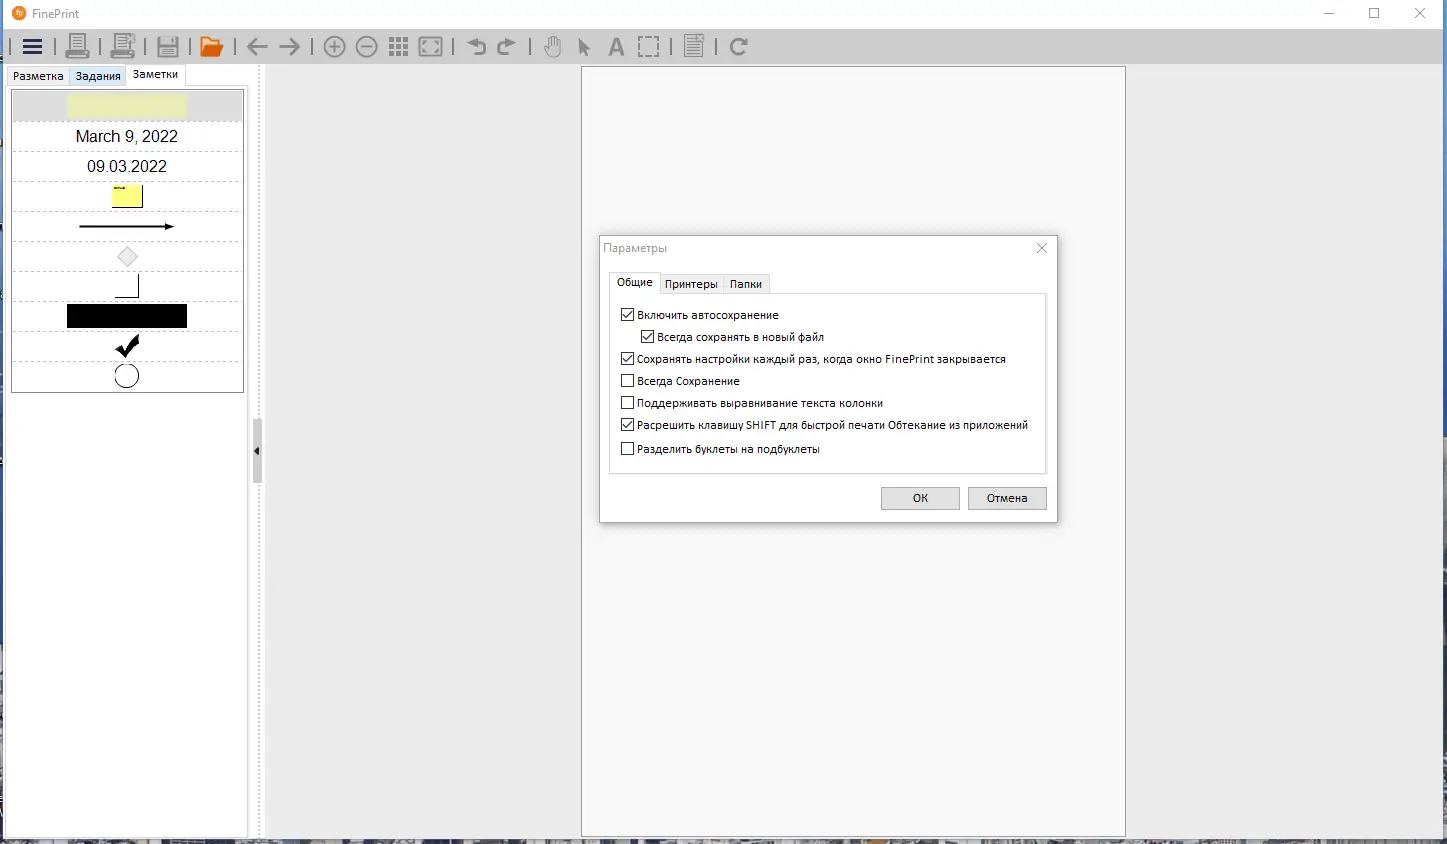Image resolution: width=1447 pixels, height=844 pixels.
Task: Select the diamond shape stamp
Action: (127, 257)
